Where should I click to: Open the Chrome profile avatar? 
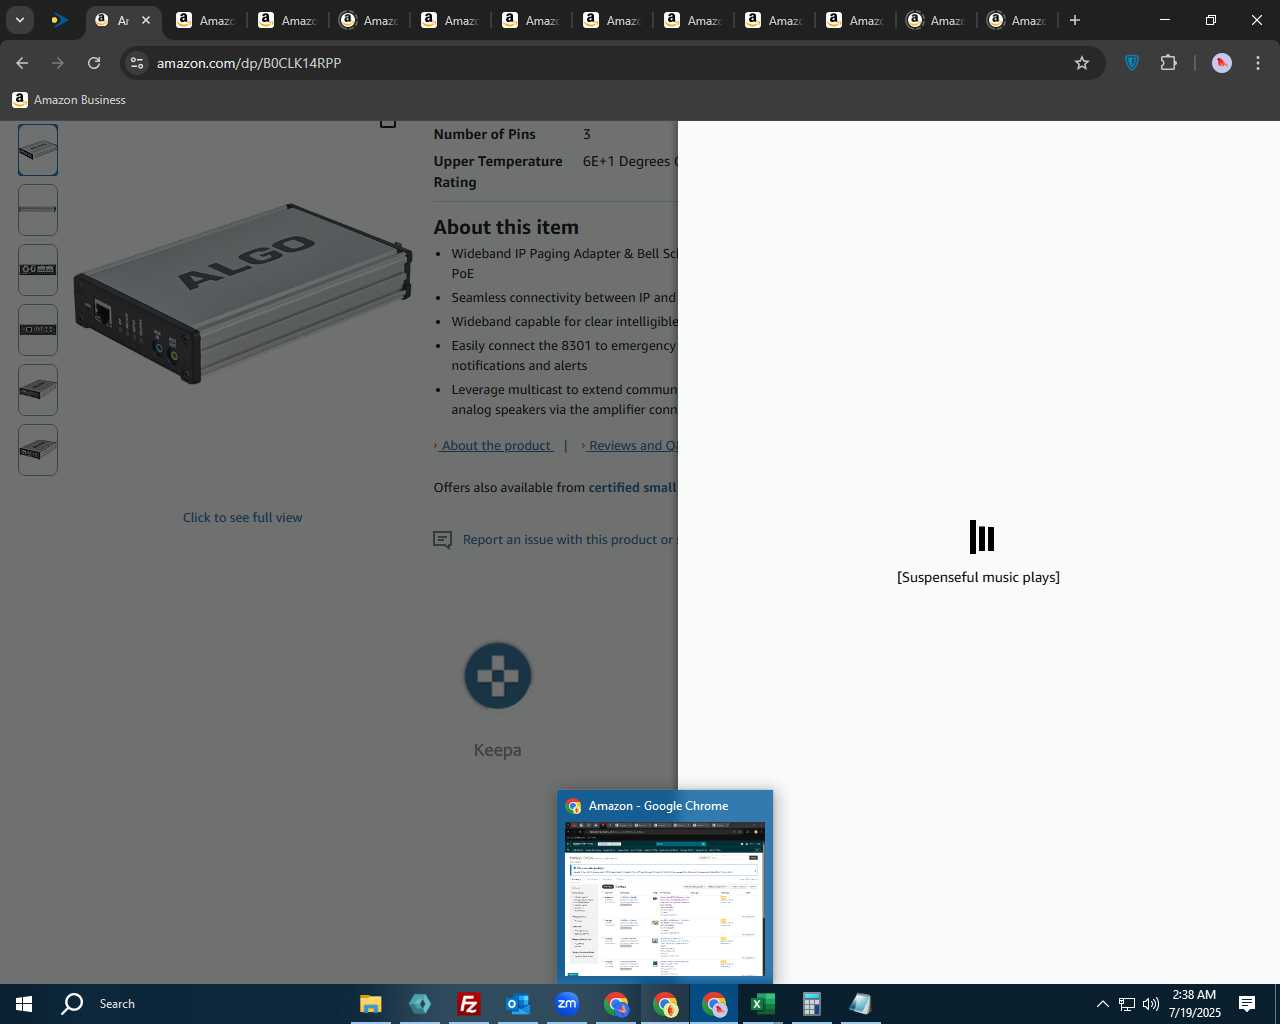(x=1222, y=63)
